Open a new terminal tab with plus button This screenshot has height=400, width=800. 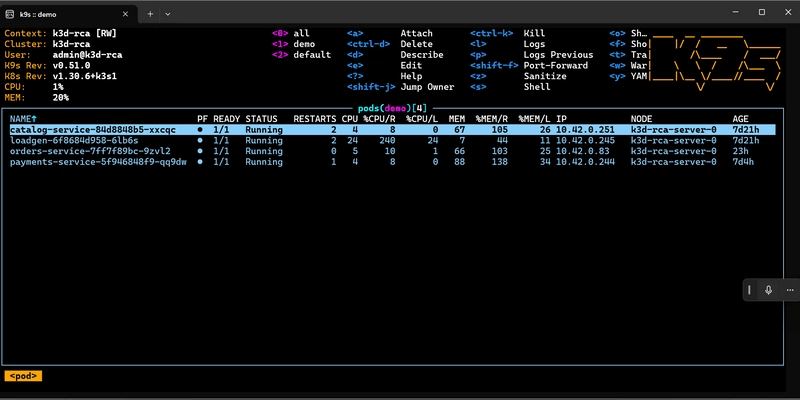tap(150, 14)
